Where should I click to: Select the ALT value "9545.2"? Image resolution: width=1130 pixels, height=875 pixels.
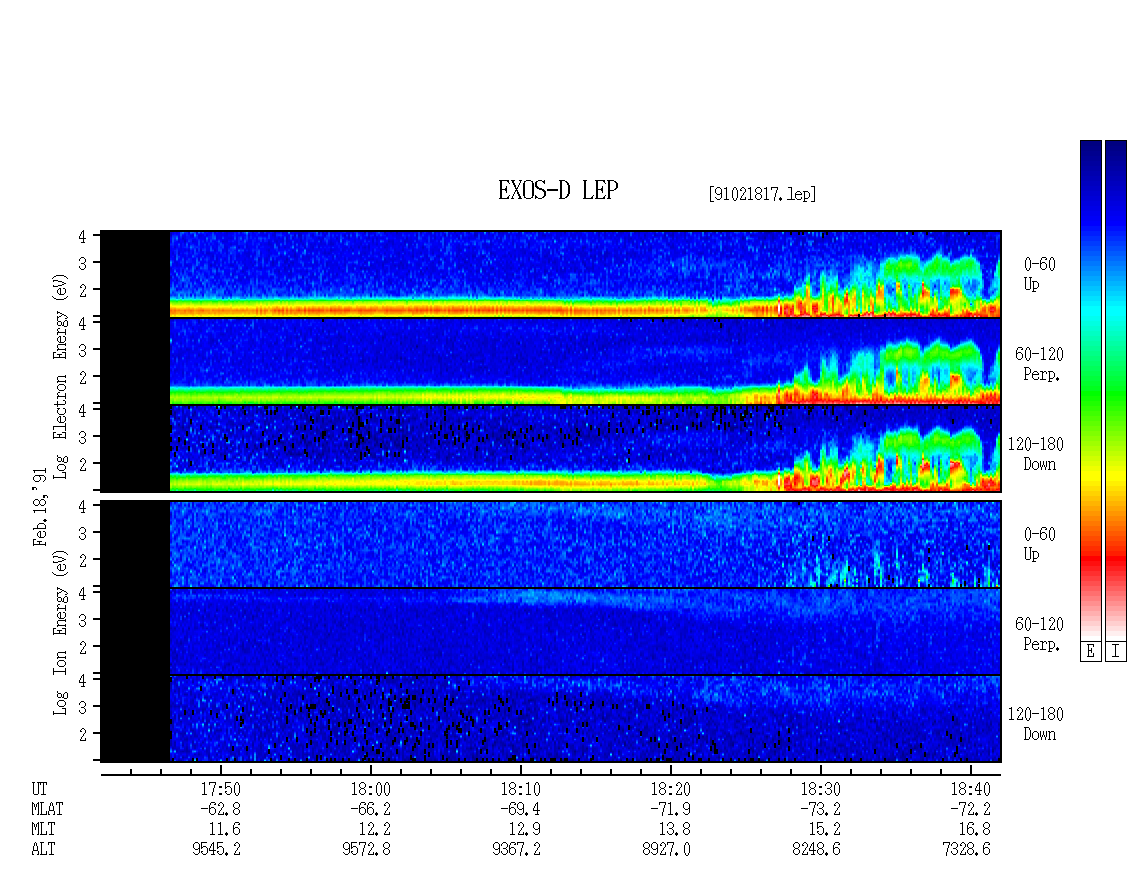point(217,849)
